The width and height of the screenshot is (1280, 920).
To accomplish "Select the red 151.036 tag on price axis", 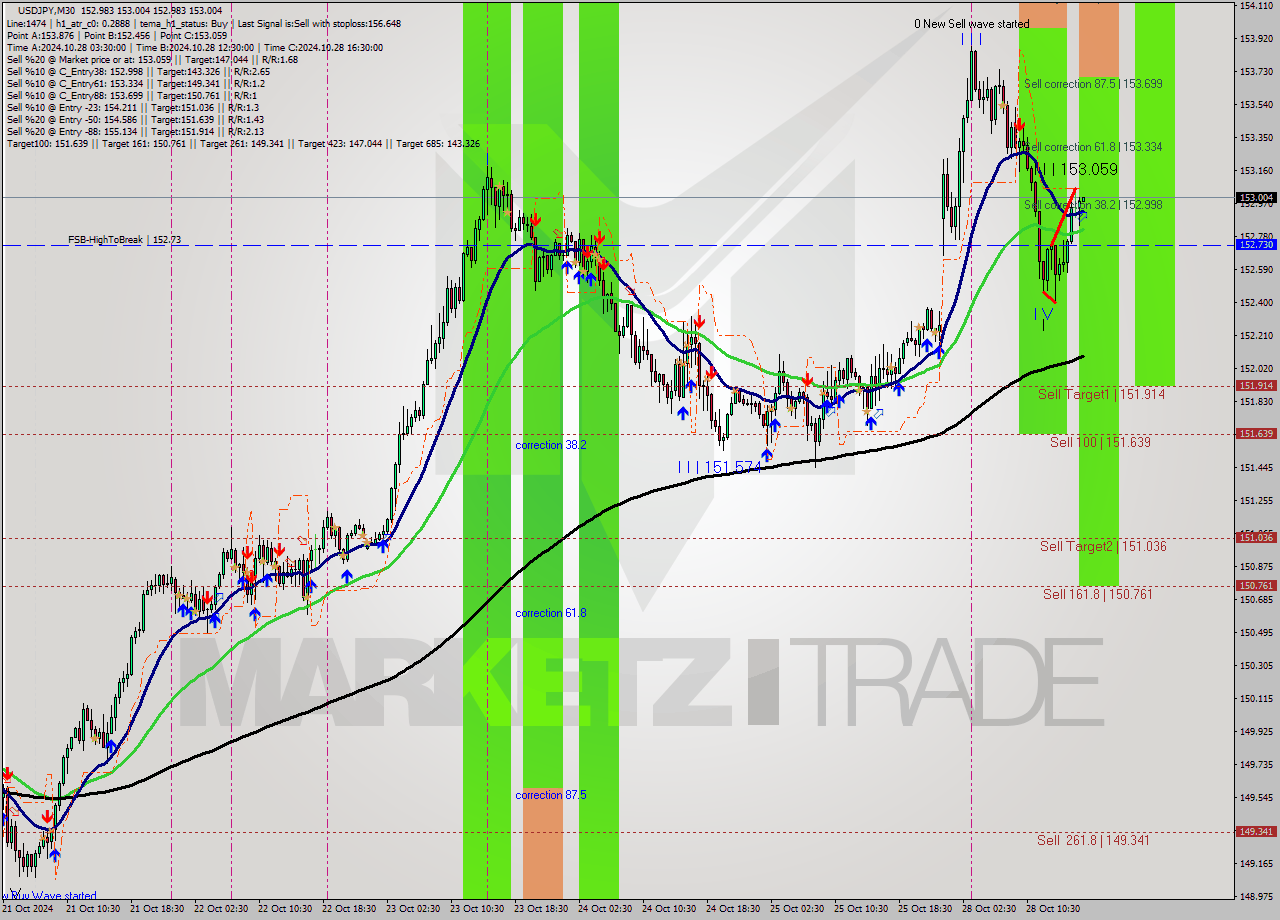I will click(1257, 537).
